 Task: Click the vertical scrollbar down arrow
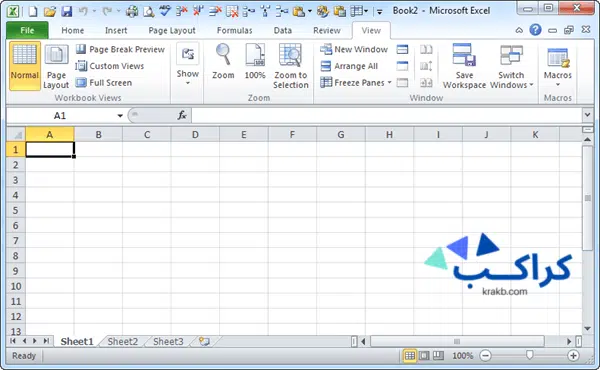587,329
